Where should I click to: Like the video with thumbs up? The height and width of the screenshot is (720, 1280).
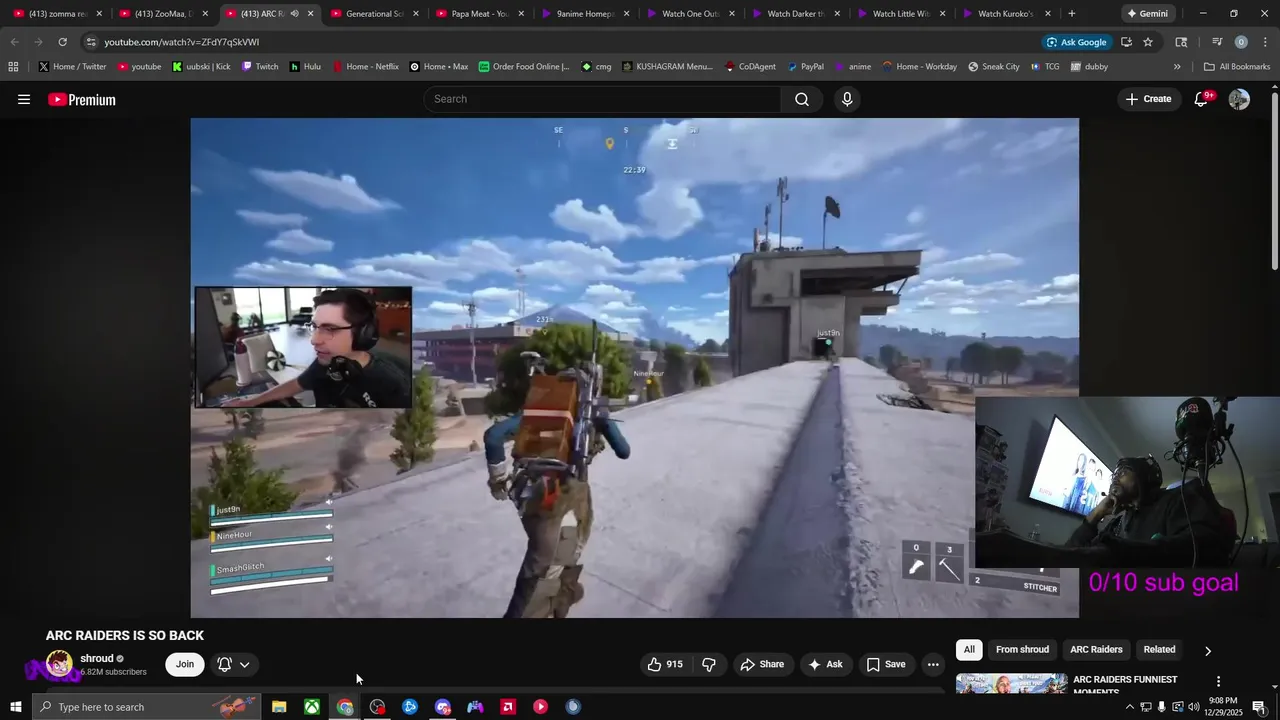click(665, 664)
